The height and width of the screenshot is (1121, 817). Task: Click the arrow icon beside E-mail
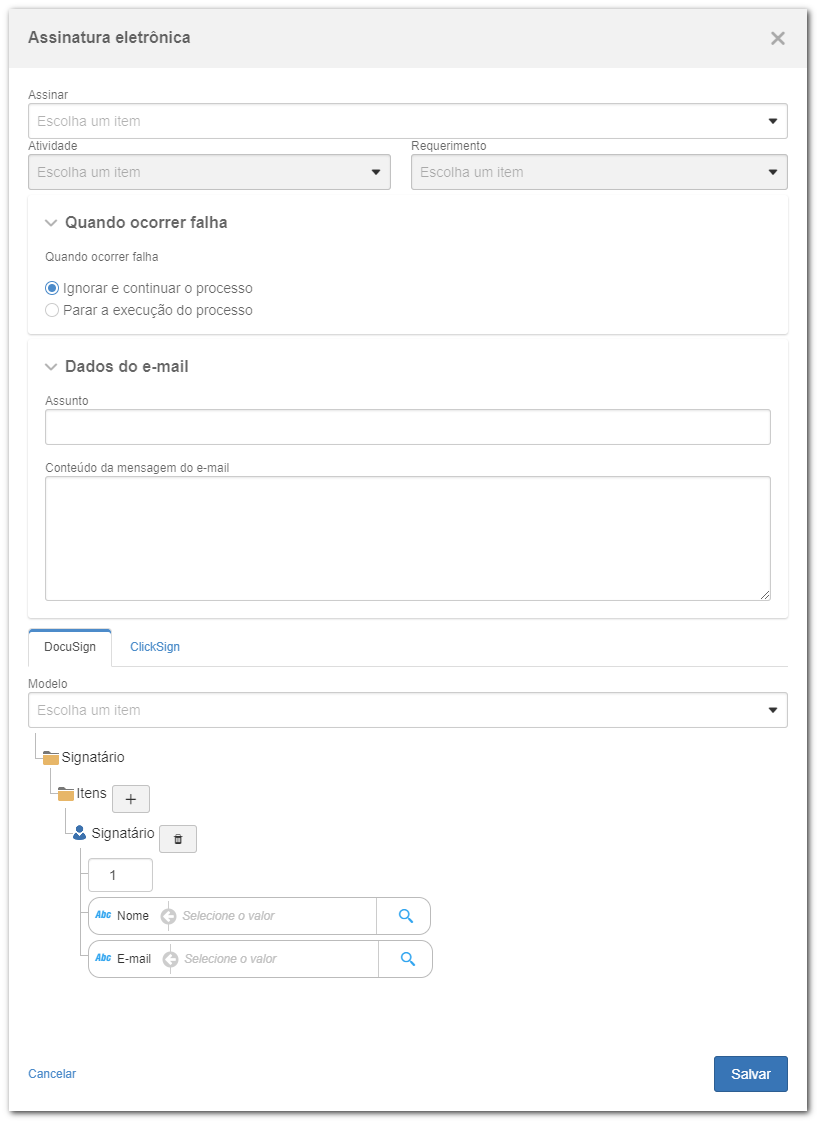(x=170, y=959)
